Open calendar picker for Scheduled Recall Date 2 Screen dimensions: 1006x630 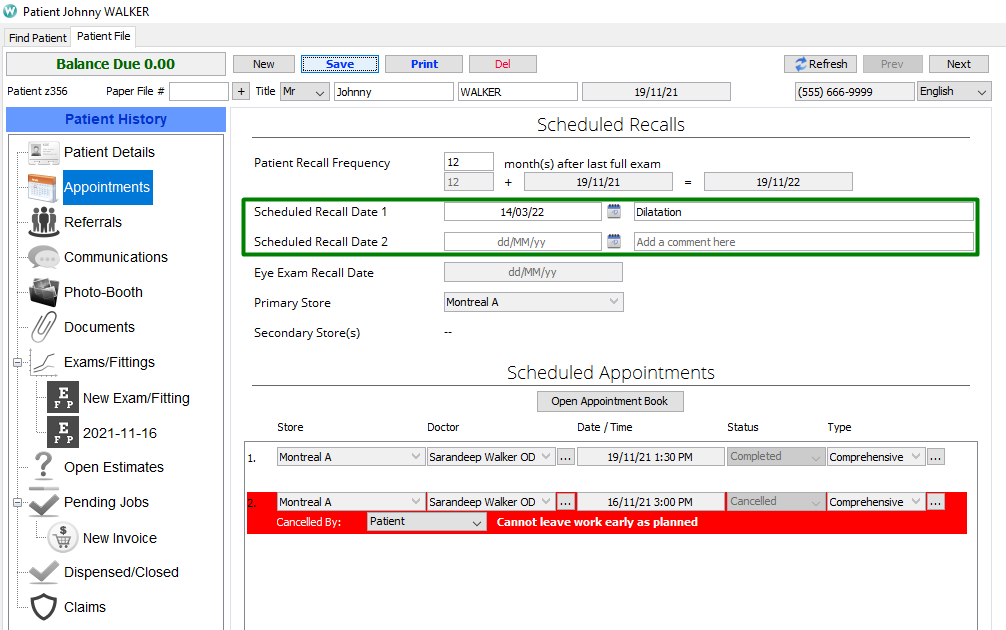(614, 241)
